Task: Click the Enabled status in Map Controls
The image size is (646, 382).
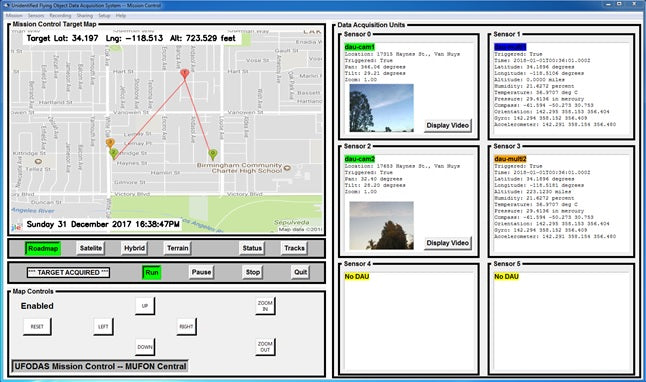Action: [x=37, y=306]
